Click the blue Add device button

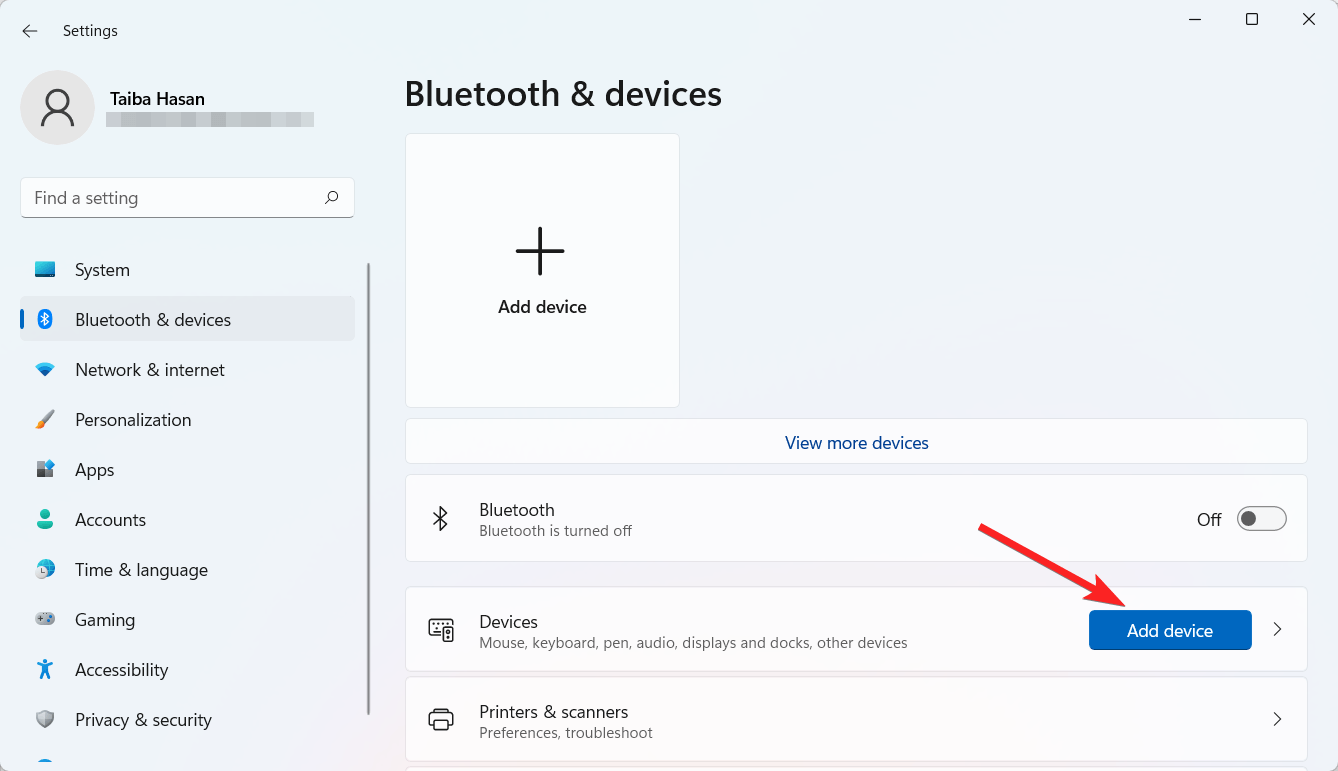tap(1170, 630)
